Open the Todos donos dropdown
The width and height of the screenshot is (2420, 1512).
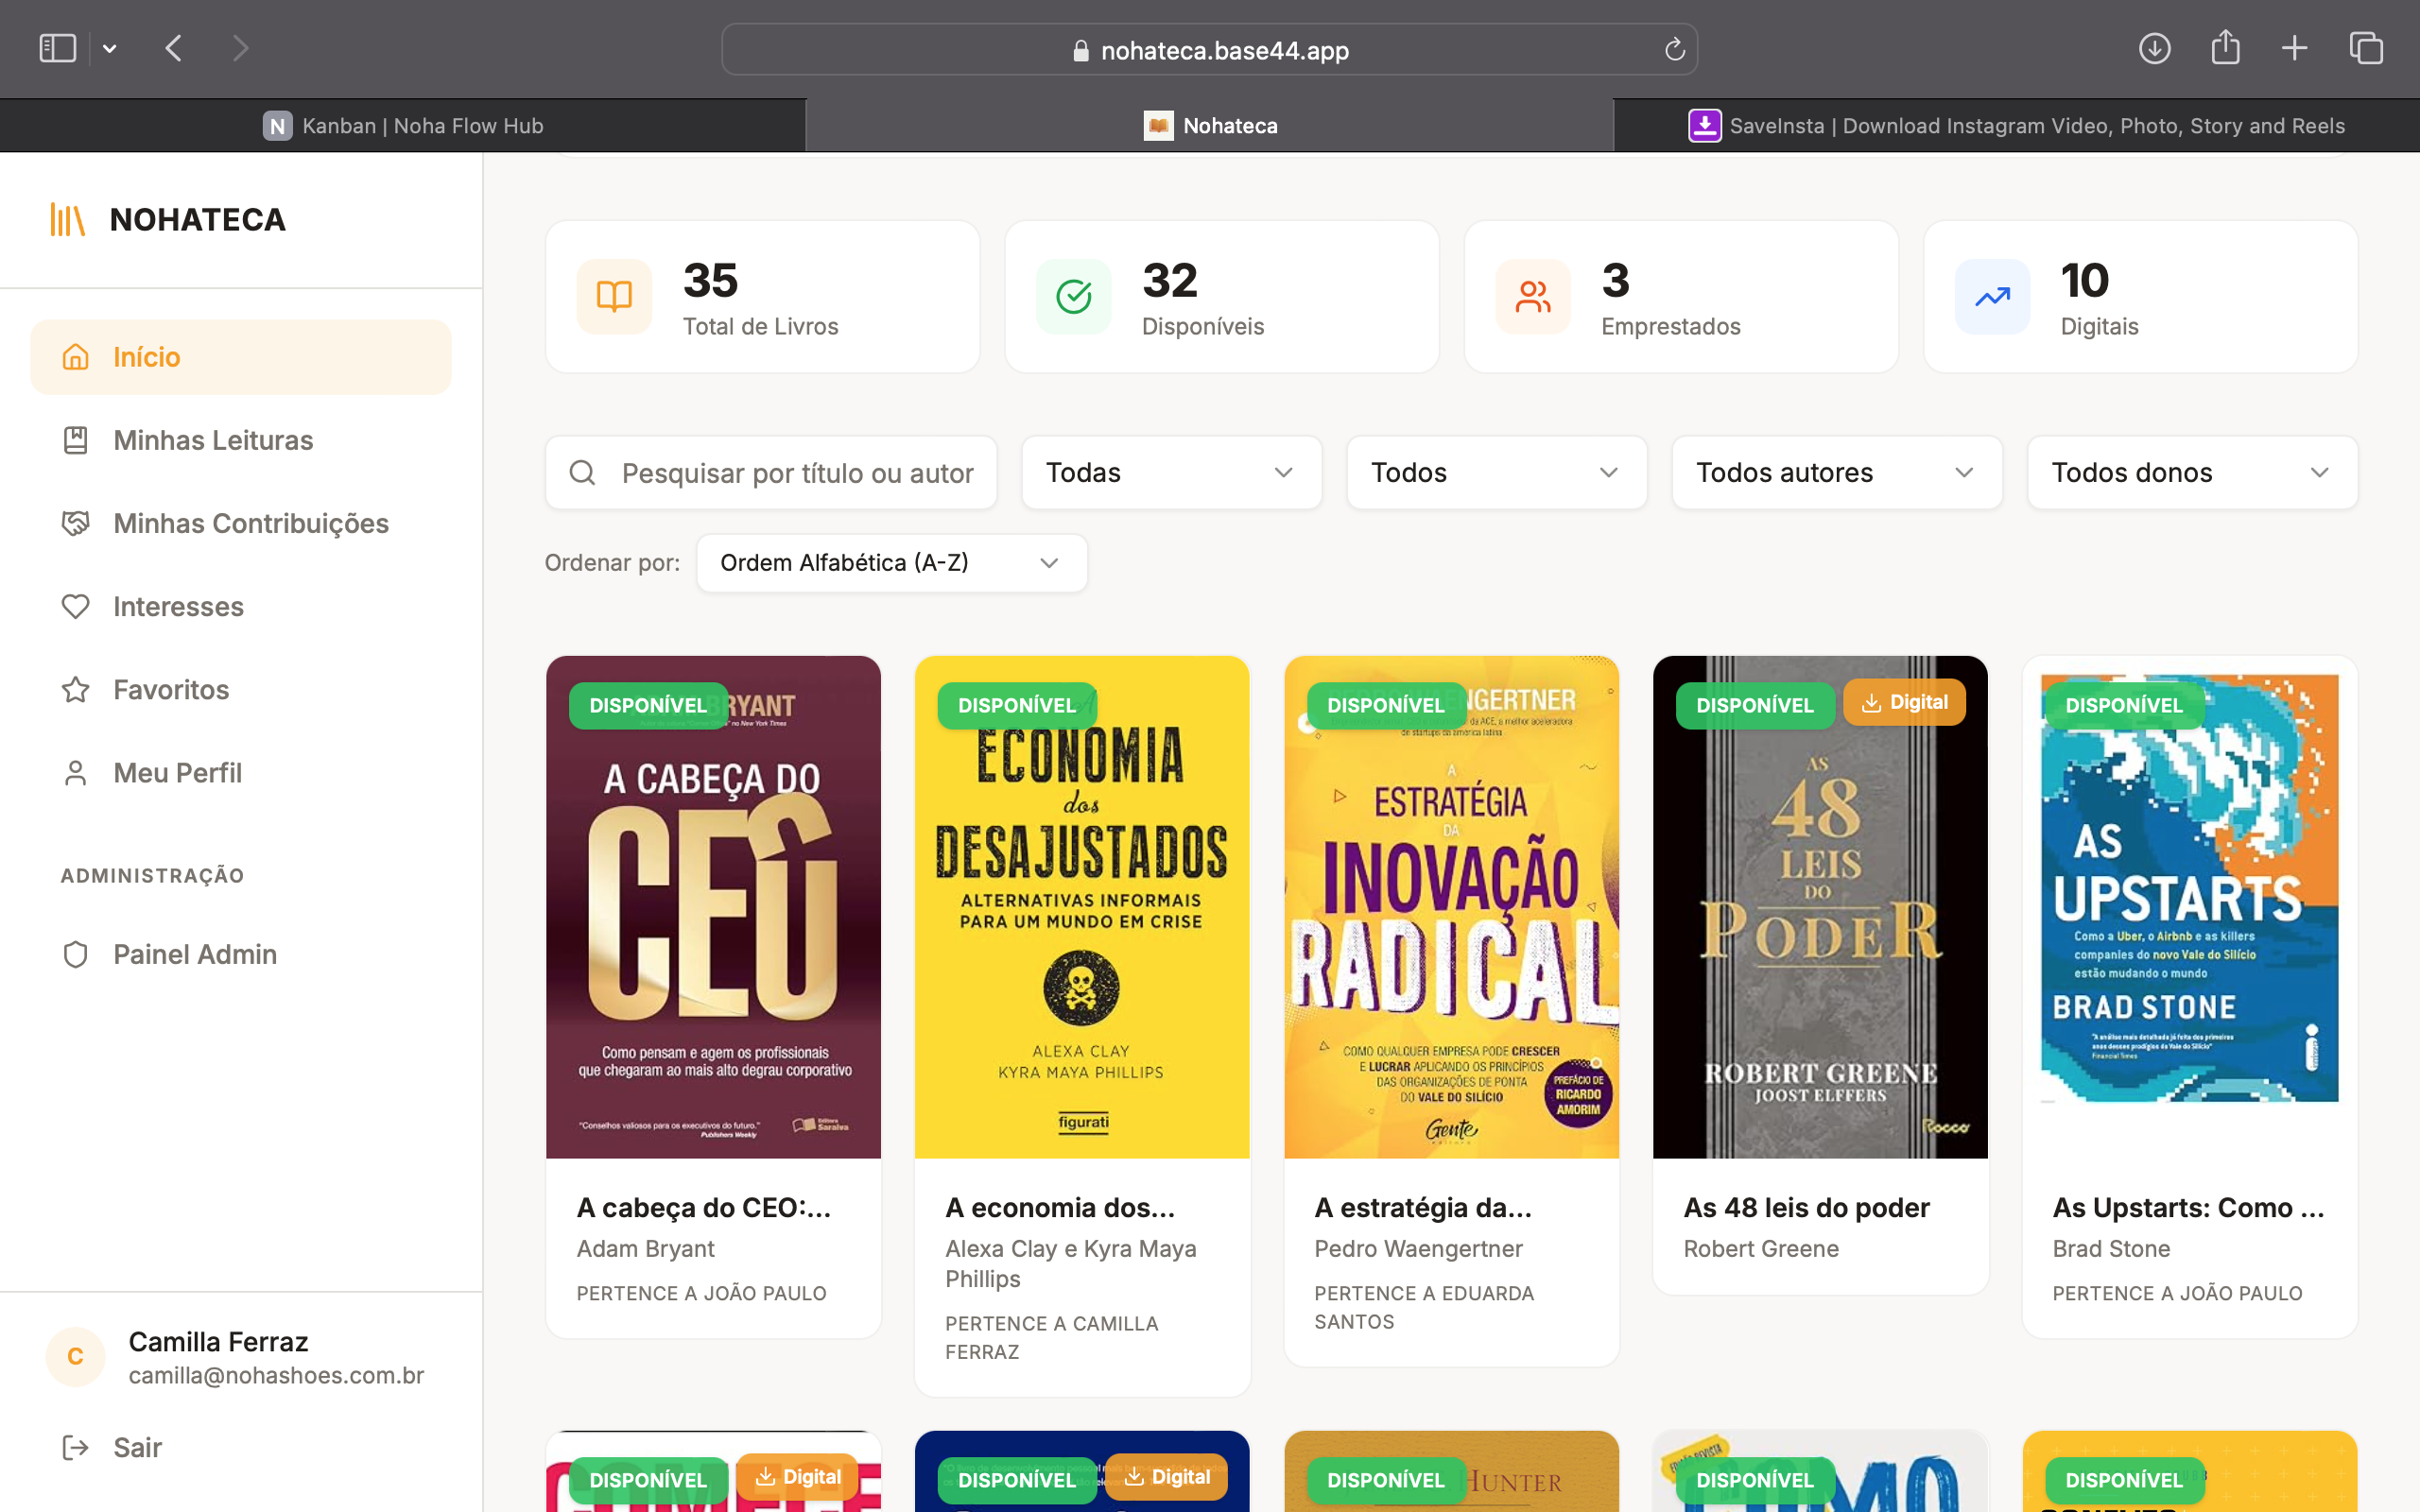point(2192,473)
